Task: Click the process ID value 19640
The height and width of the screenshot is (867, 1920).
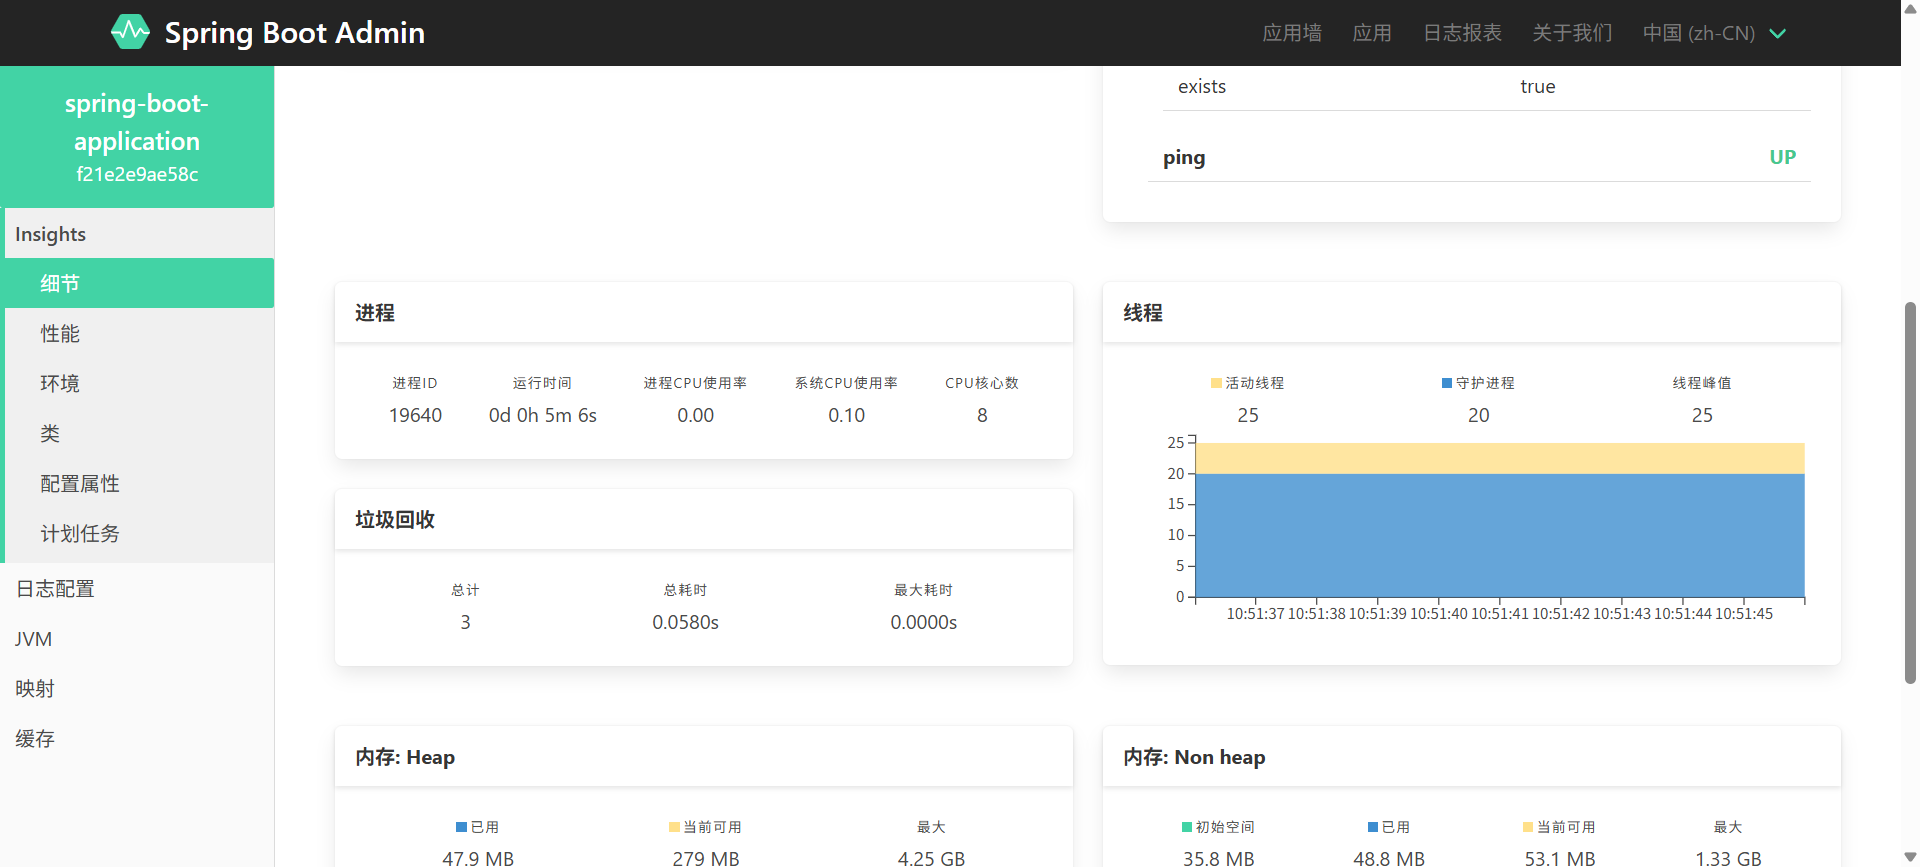Action: [415, 415]
